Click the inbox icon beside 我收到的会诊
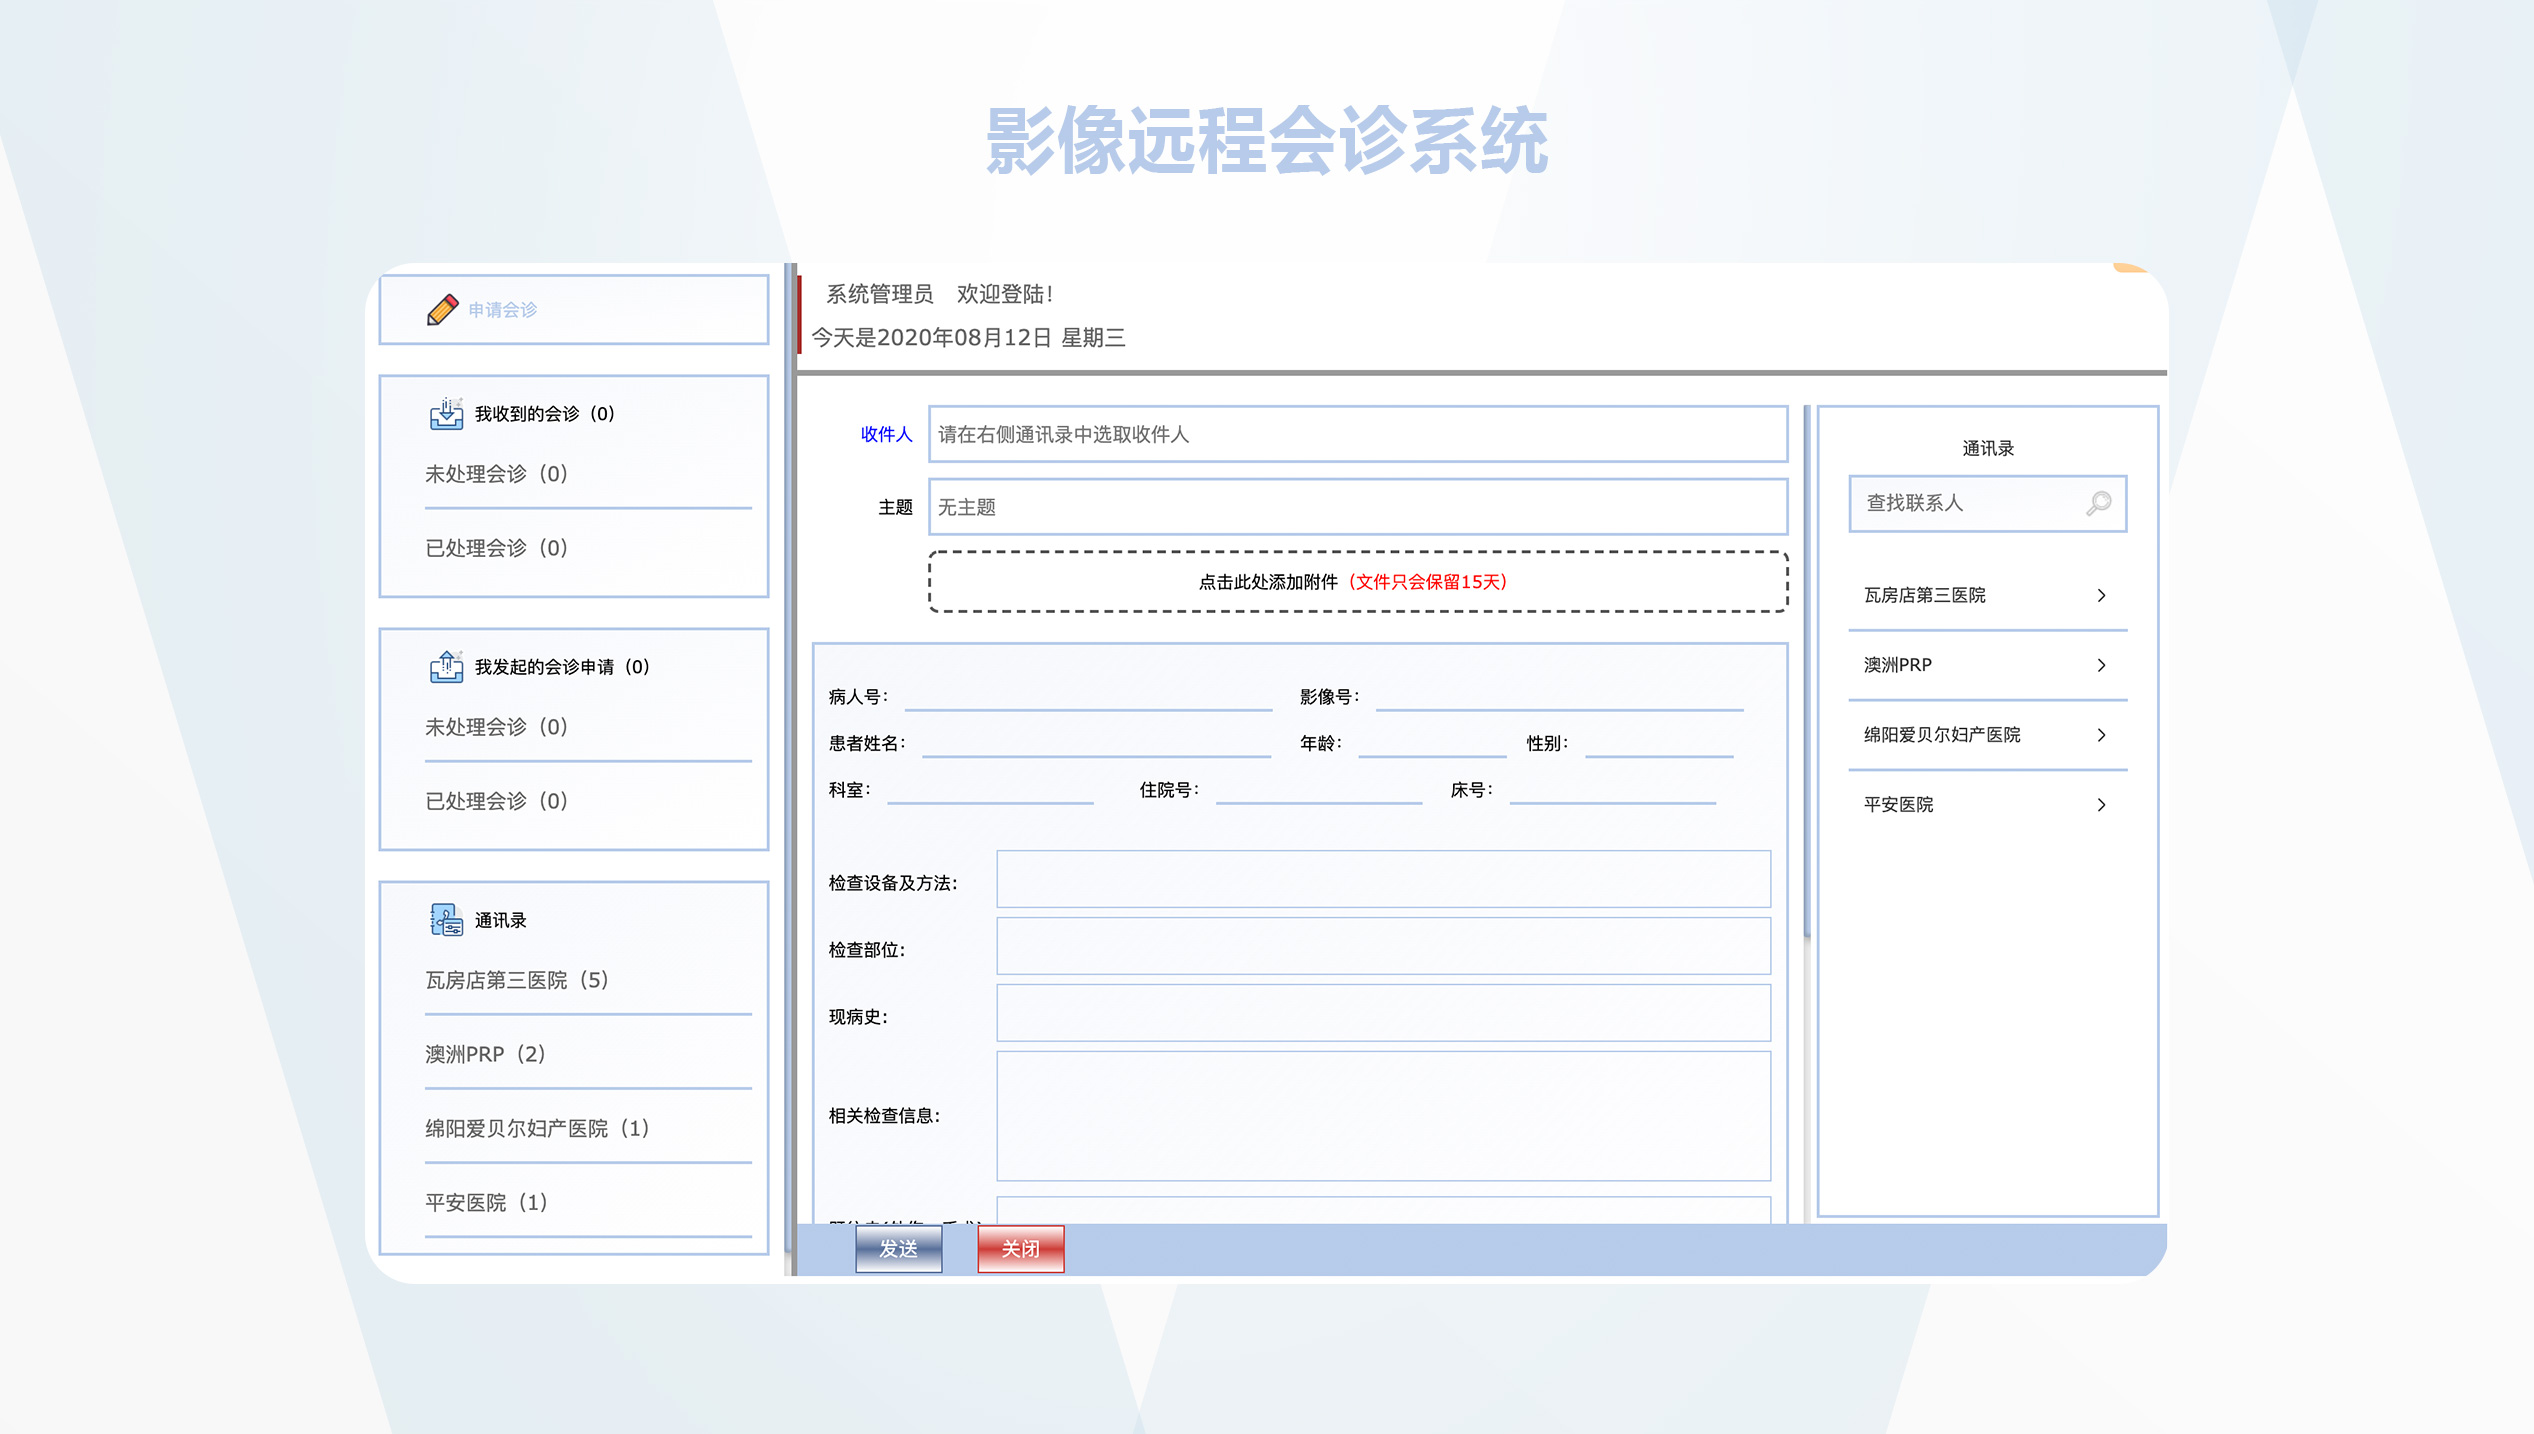 coord(446,414)
